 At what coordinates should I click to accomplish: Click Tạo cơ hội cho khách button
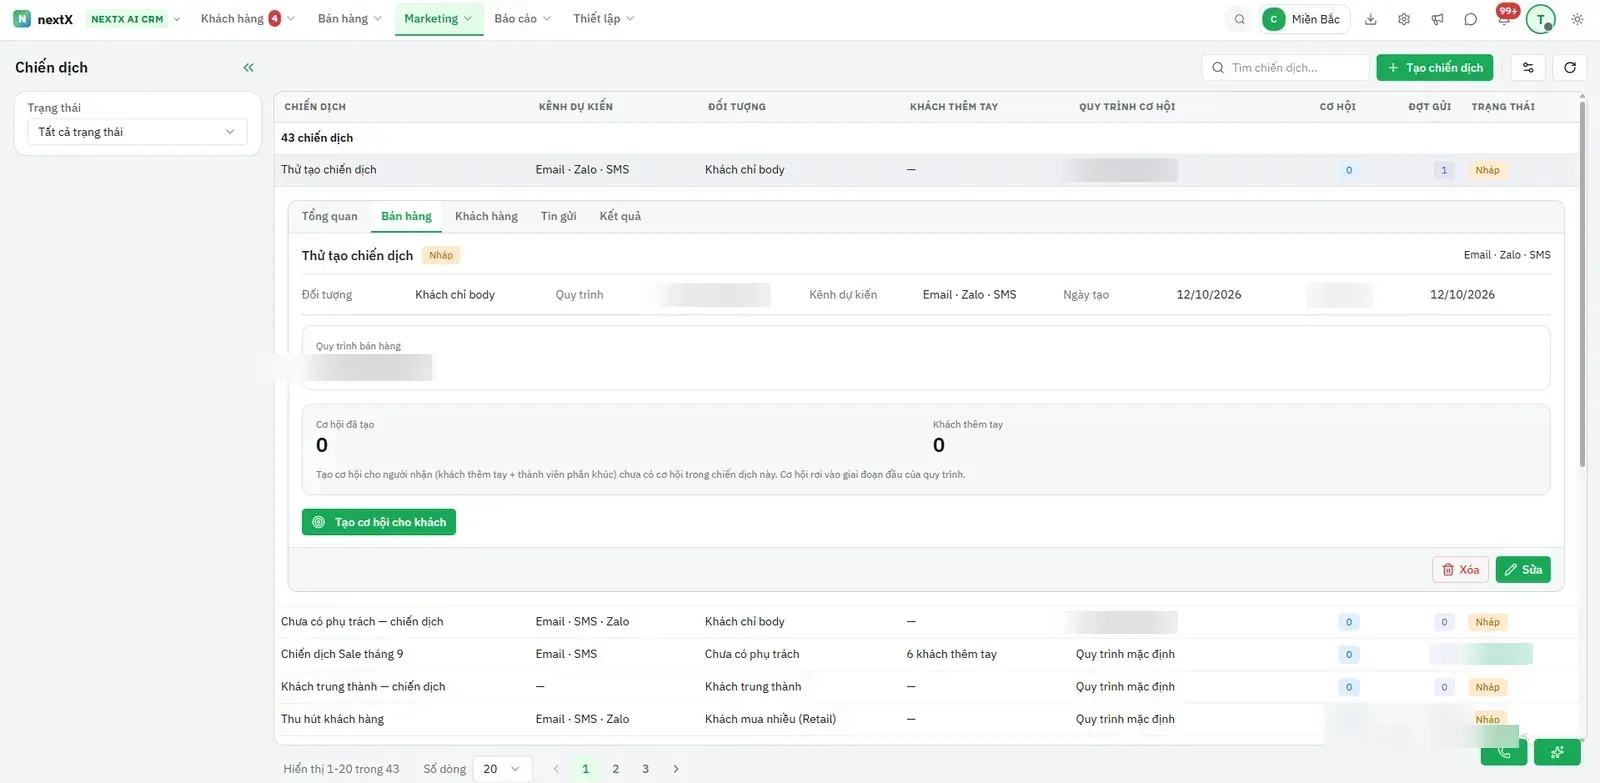click(x=379, y=522)
